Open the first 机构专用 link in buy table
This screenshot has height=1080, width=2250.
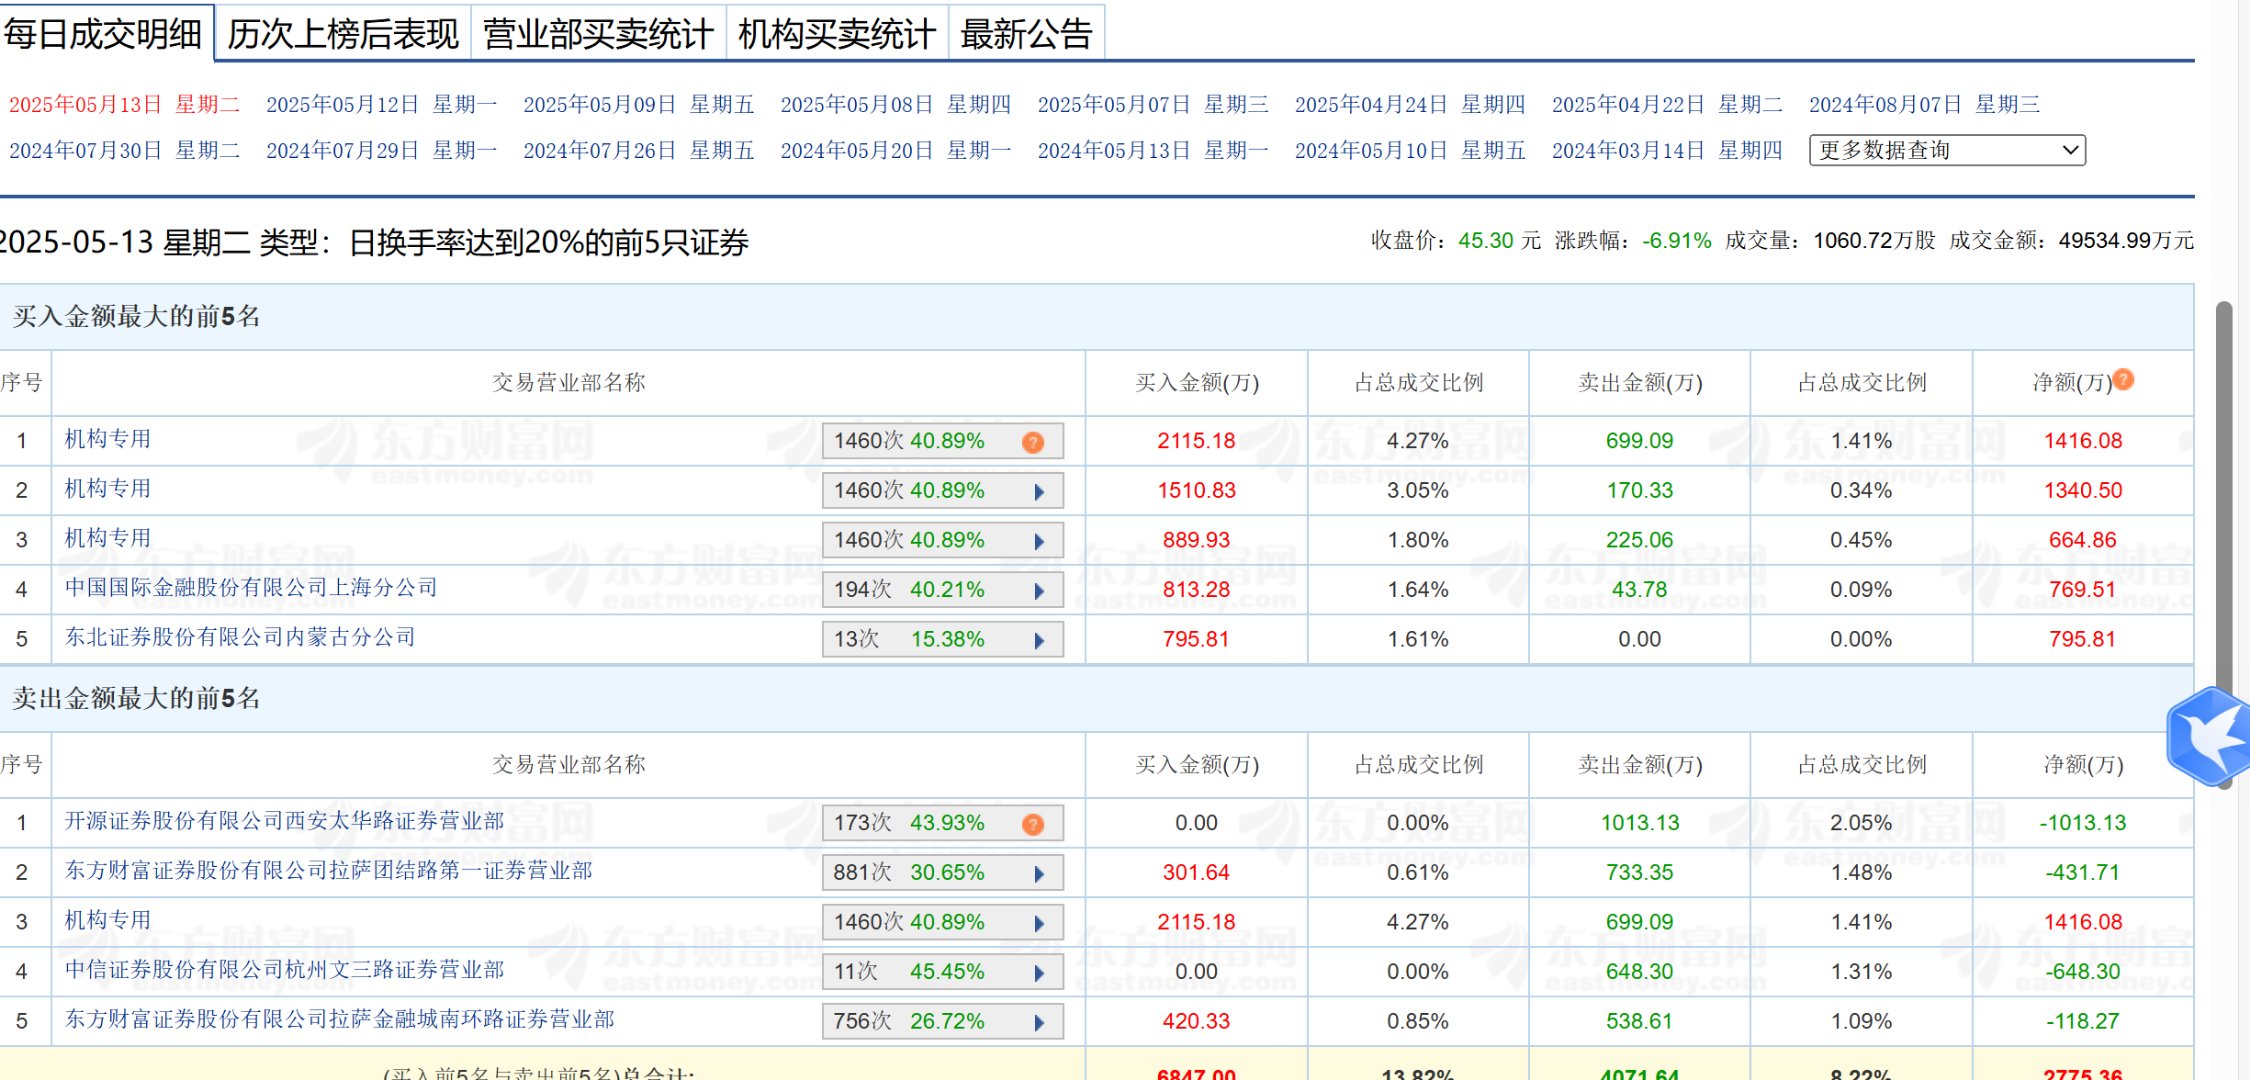point(104,440)
